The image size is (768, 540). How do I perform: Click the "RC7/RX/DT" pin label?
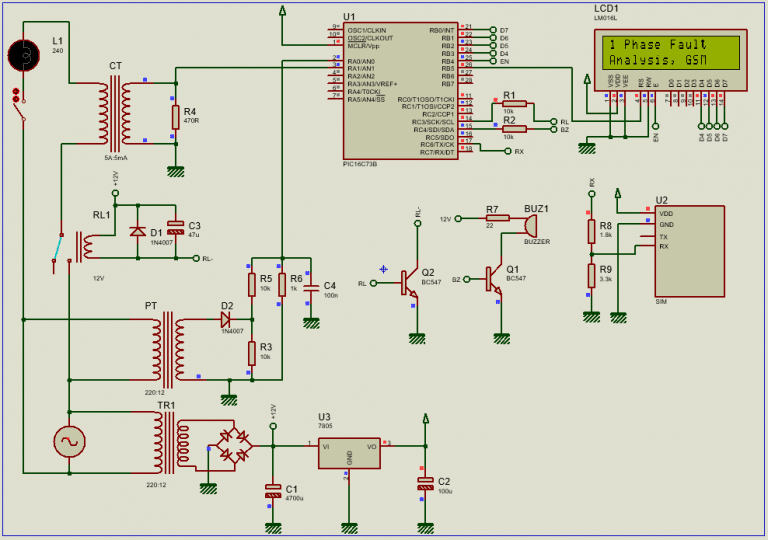click(x=437, y=152)
